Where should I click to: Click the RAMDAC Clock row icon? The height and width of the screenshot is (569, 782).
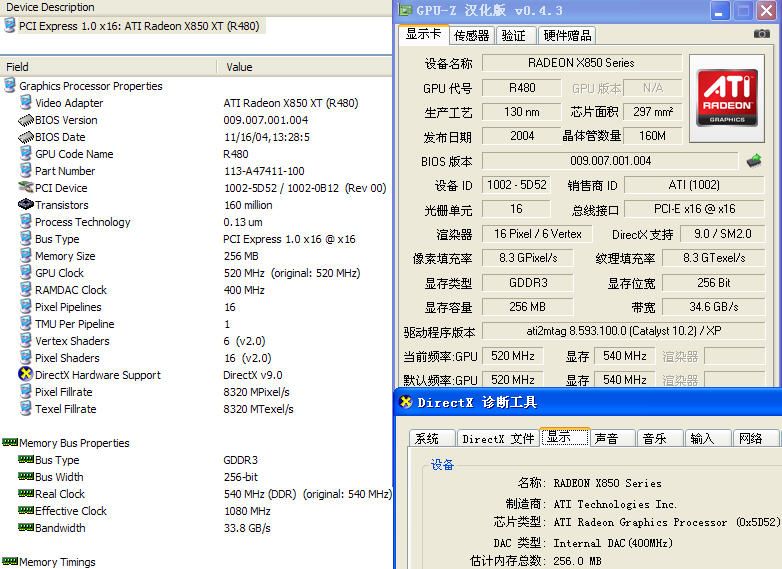click(26, 289)
